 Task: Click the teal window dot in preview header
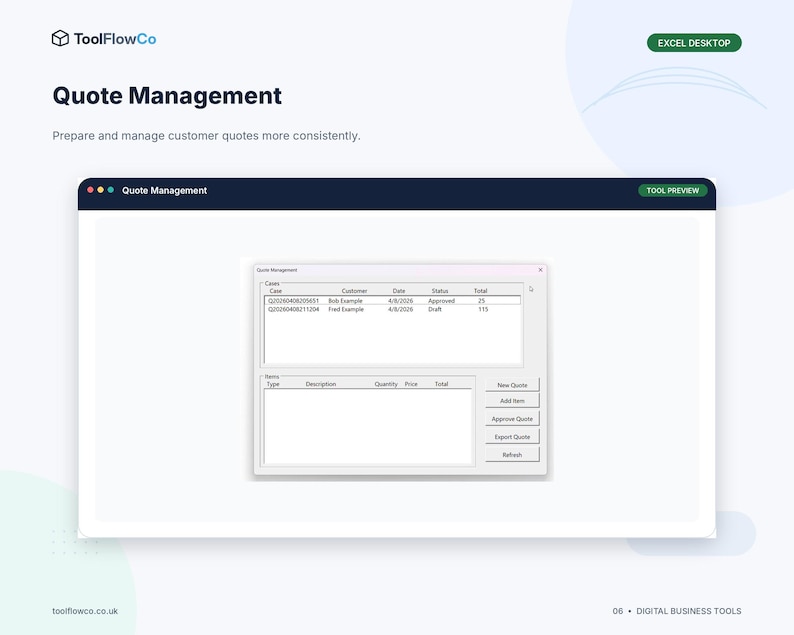click(x=110, y=190)
